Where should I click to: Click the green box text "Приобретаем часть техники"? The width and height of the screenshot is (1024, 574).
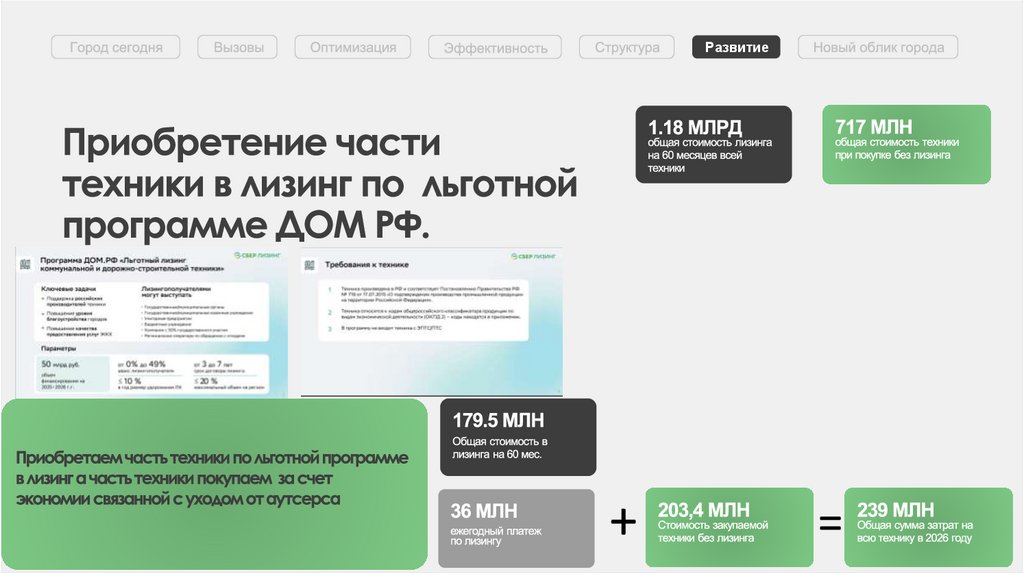(x=212, y=478)
